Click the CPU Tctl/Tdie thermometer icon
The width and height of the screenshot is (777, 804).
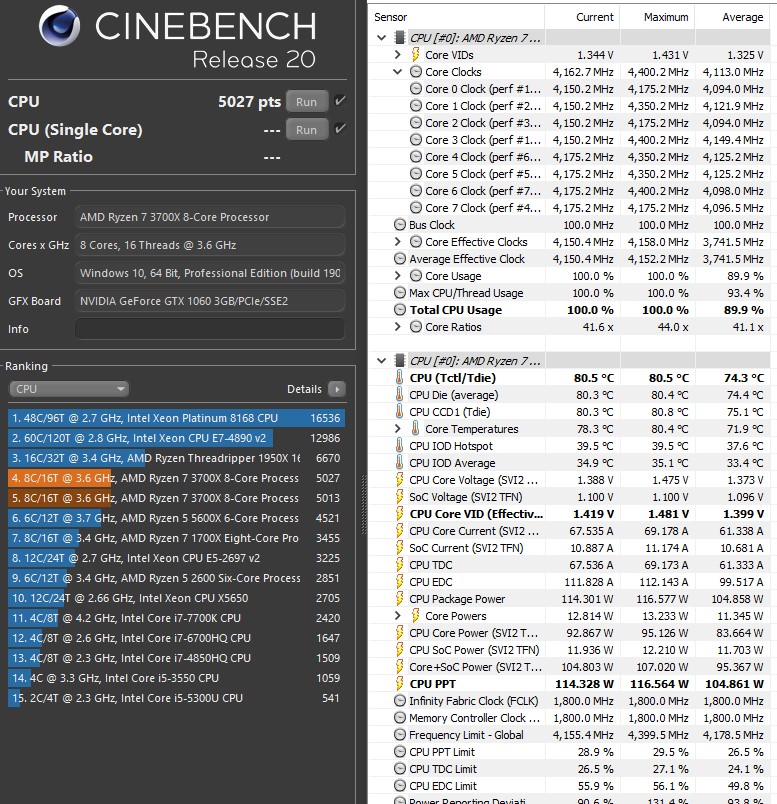(400, 378)
